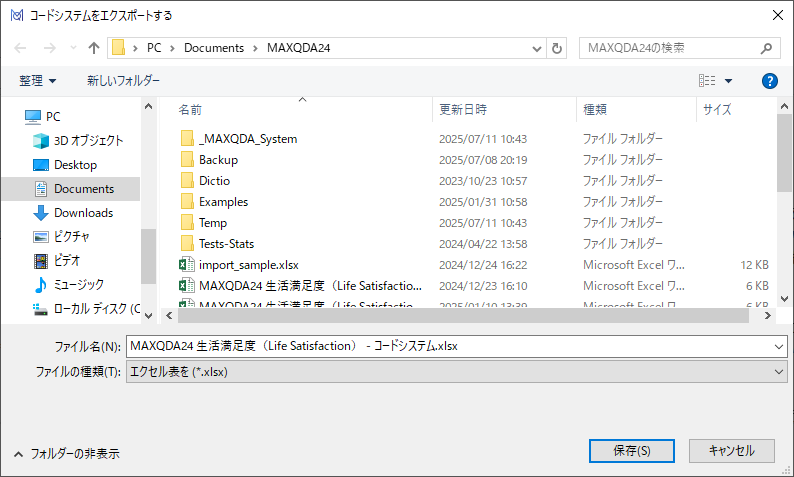The width and height of the screenshot is (794, 477).
Task: Open the 整理 menu
Action: [x=37, y=81]
